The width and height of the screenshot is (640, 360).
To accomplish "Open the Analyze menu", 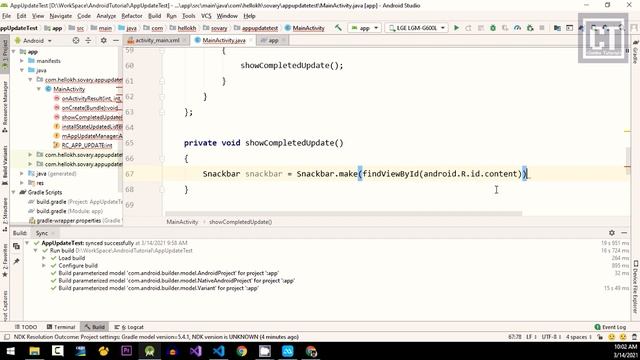I will coord(106,16).
